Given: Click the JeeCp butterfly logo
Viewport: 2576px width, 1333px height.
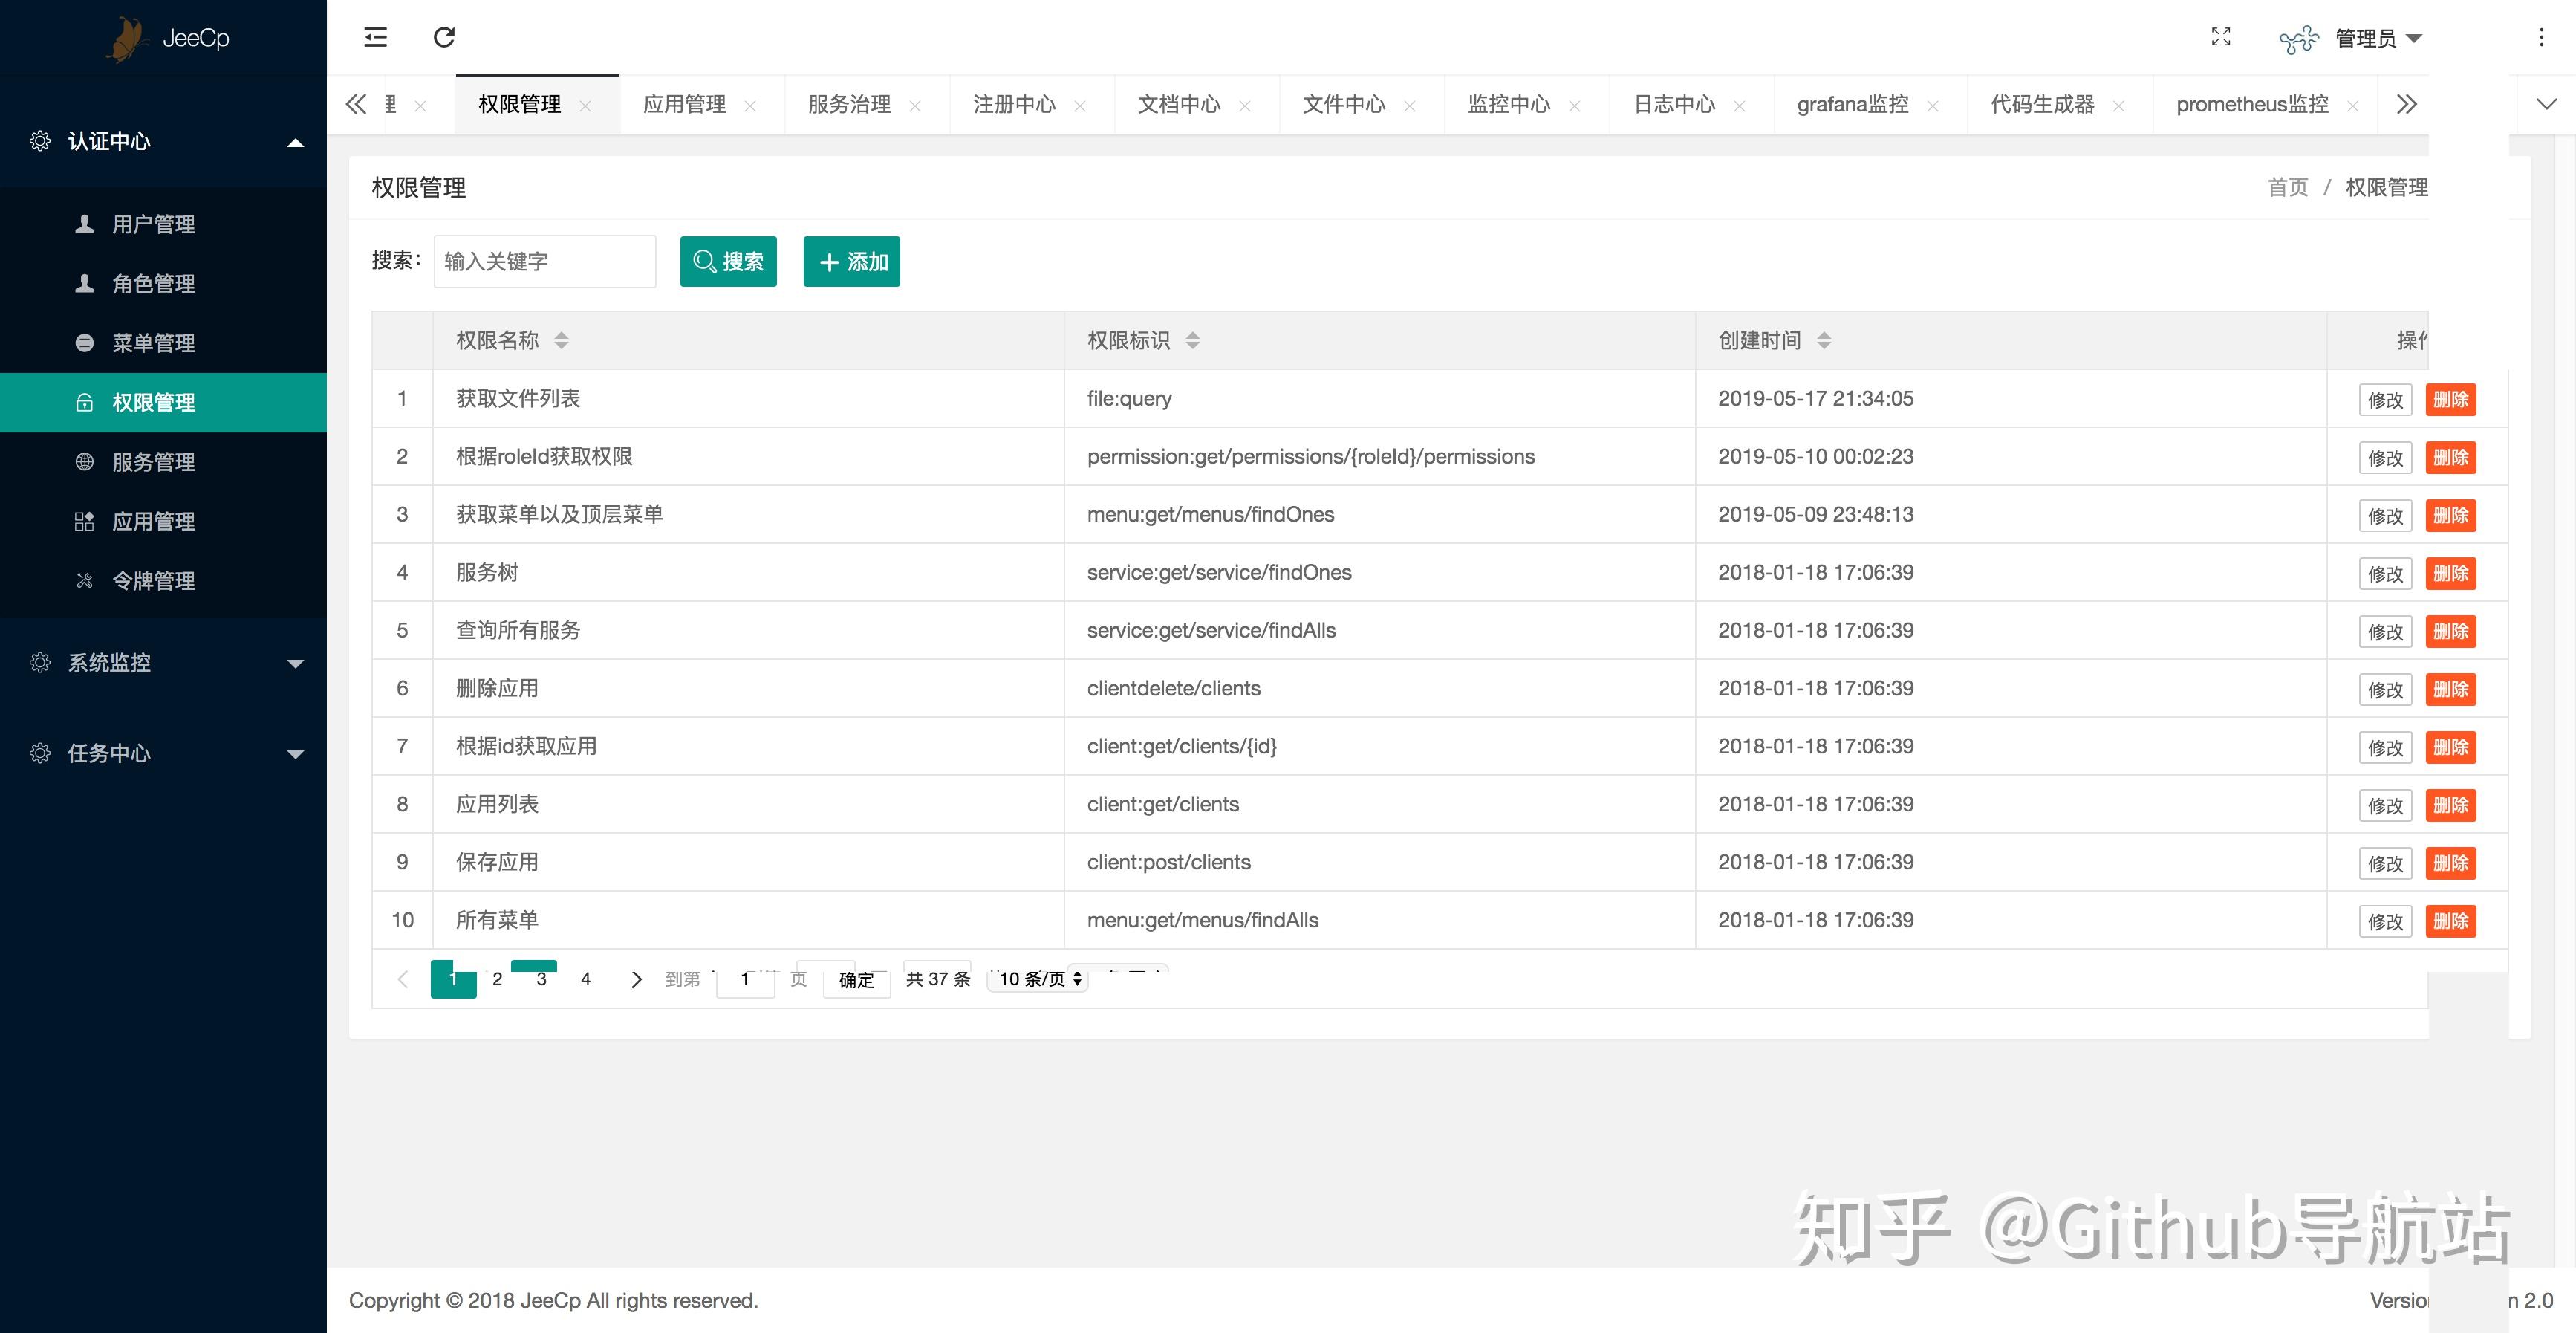Looking at the screenshot, I should point(127,37).
